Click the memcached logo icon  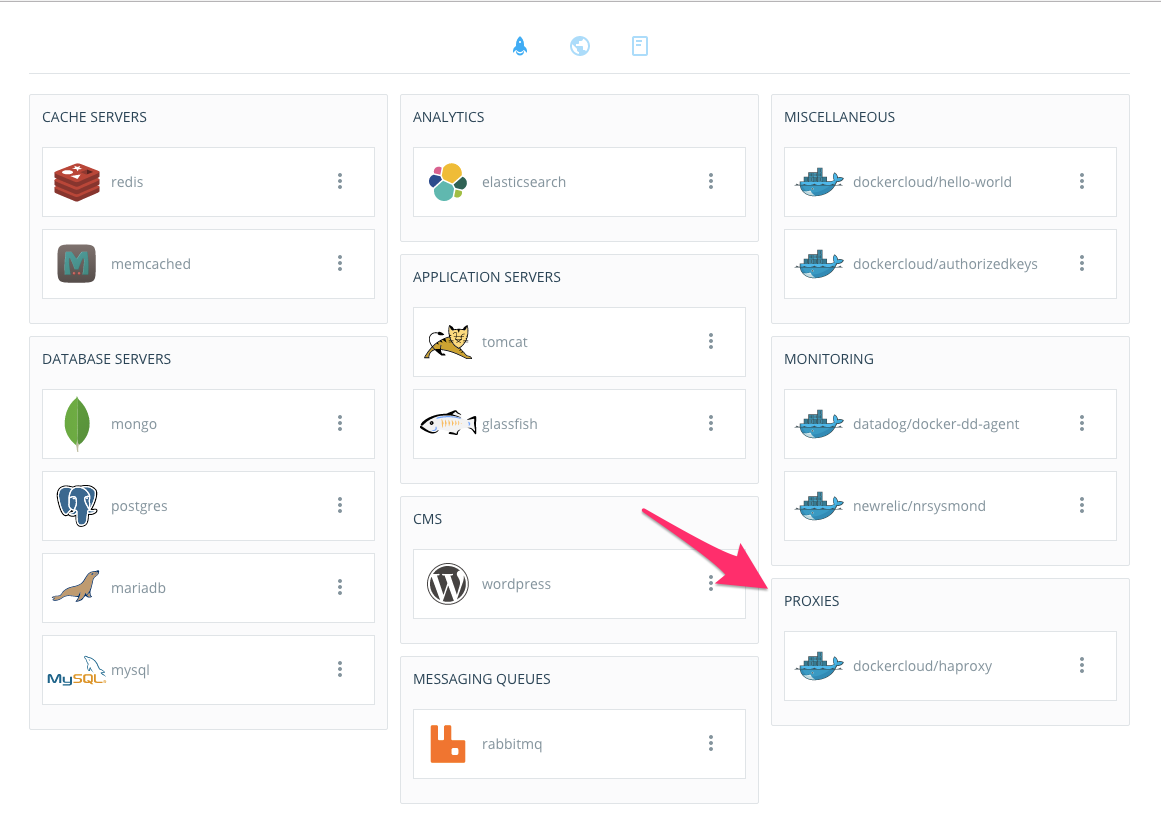77,264
